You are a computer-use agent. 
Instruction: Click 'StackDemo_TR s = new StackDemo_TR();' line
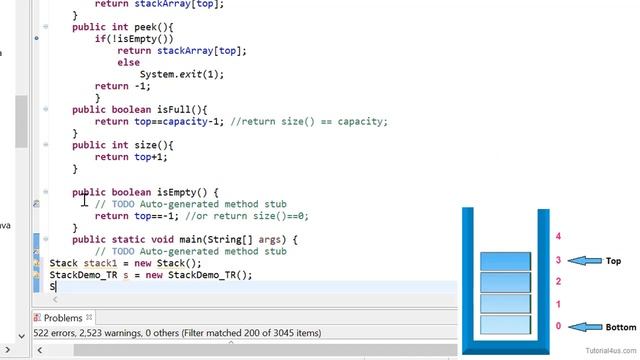click(x=151, y=275)
